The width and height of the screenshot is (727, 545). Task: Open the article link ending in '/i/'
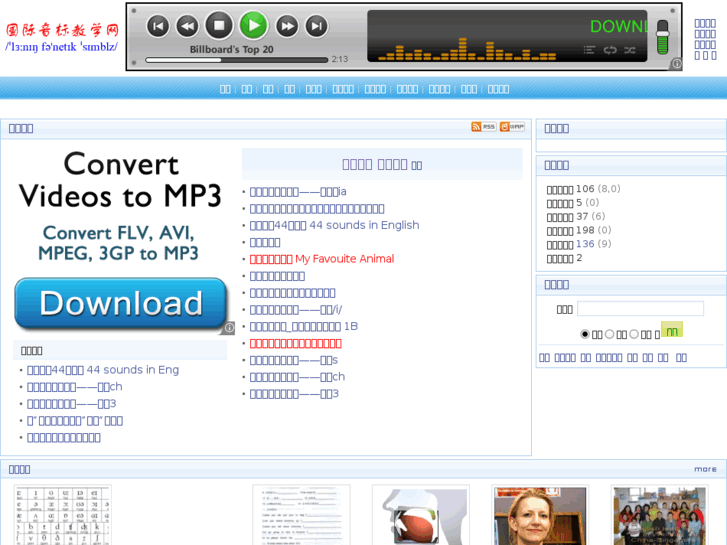point(295,309)
